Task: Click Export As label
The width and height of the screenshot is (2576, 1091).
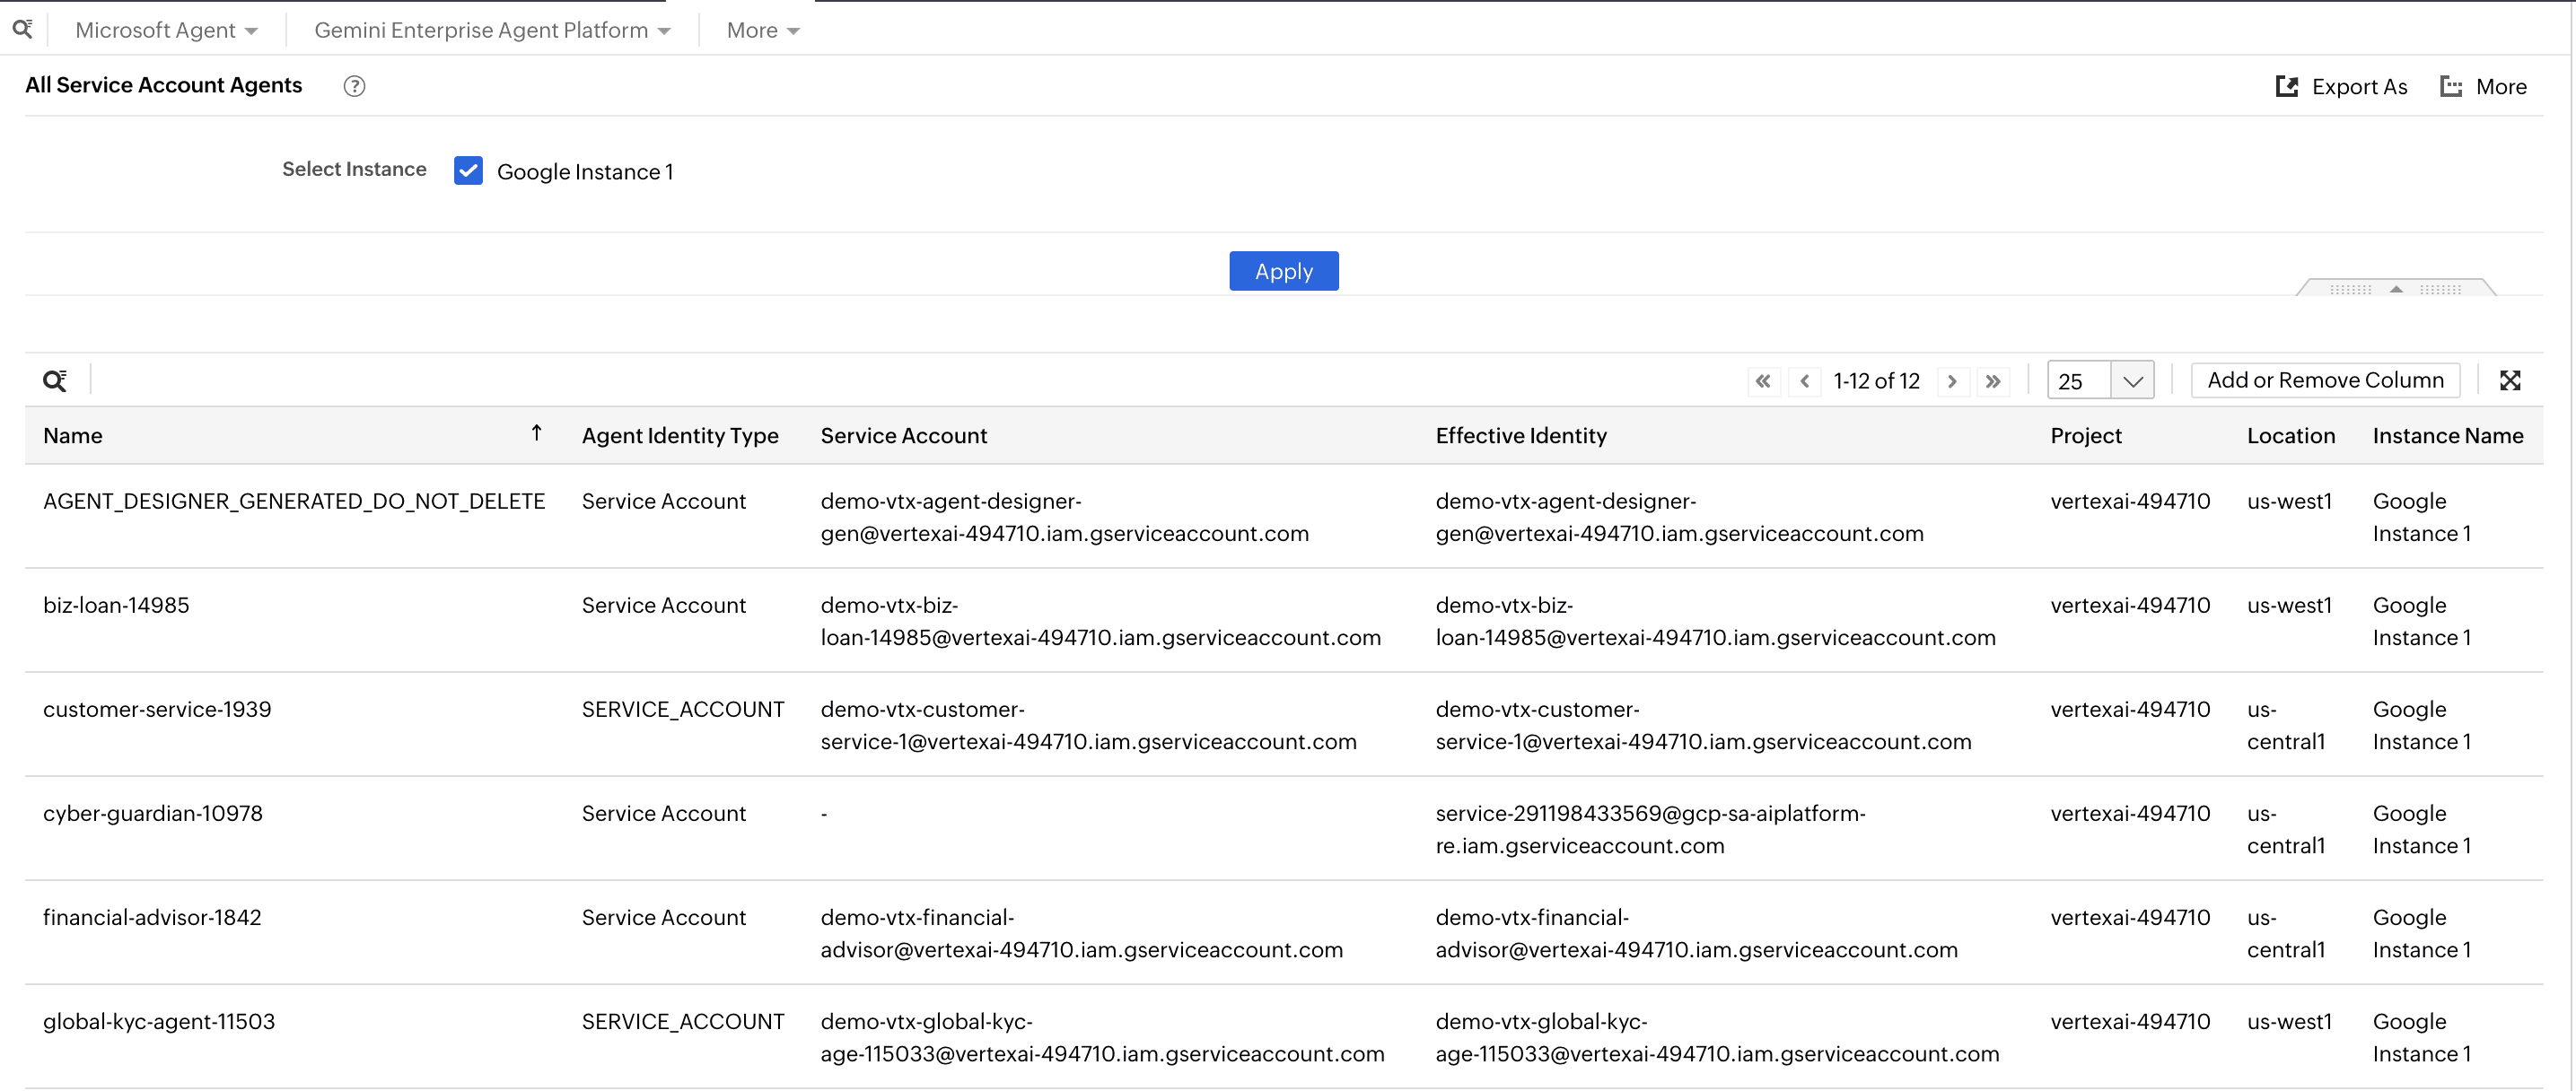Action: tap(2360, 86)
